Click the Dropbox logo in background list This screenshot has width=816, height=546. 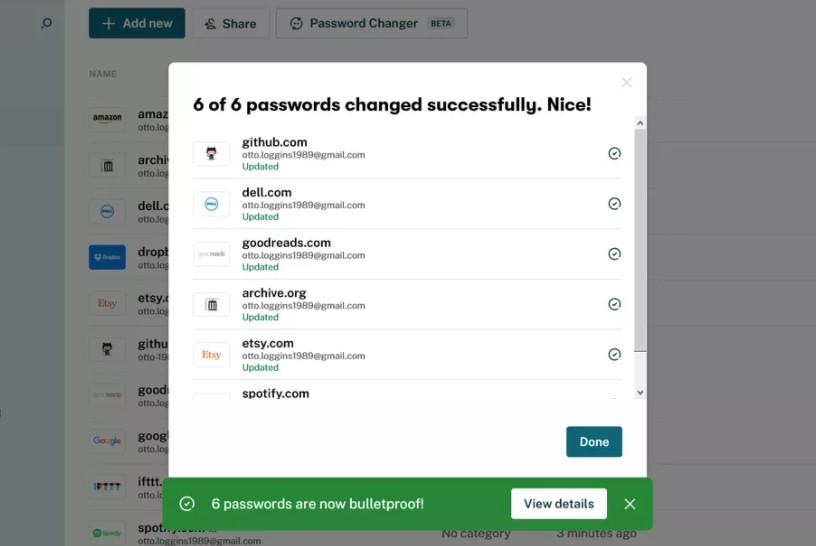(107, 257)
